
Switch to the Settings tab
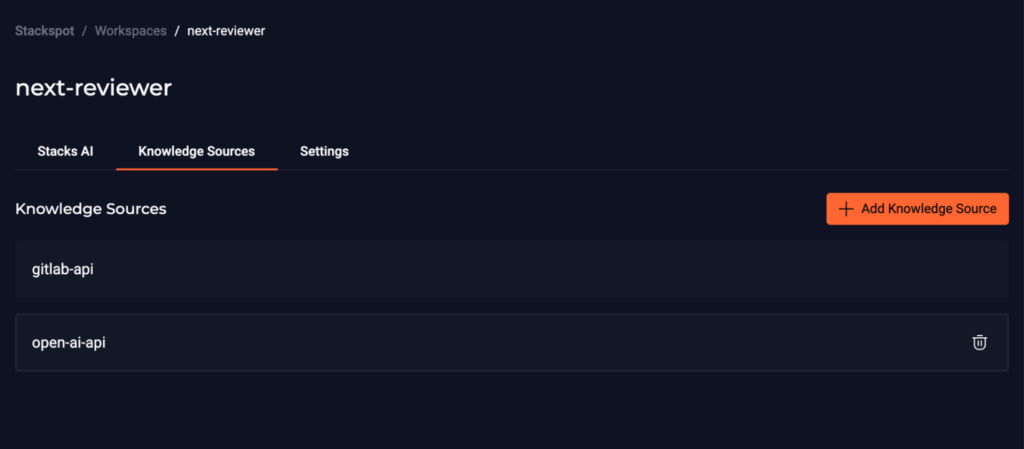click(x=324, y=151)
